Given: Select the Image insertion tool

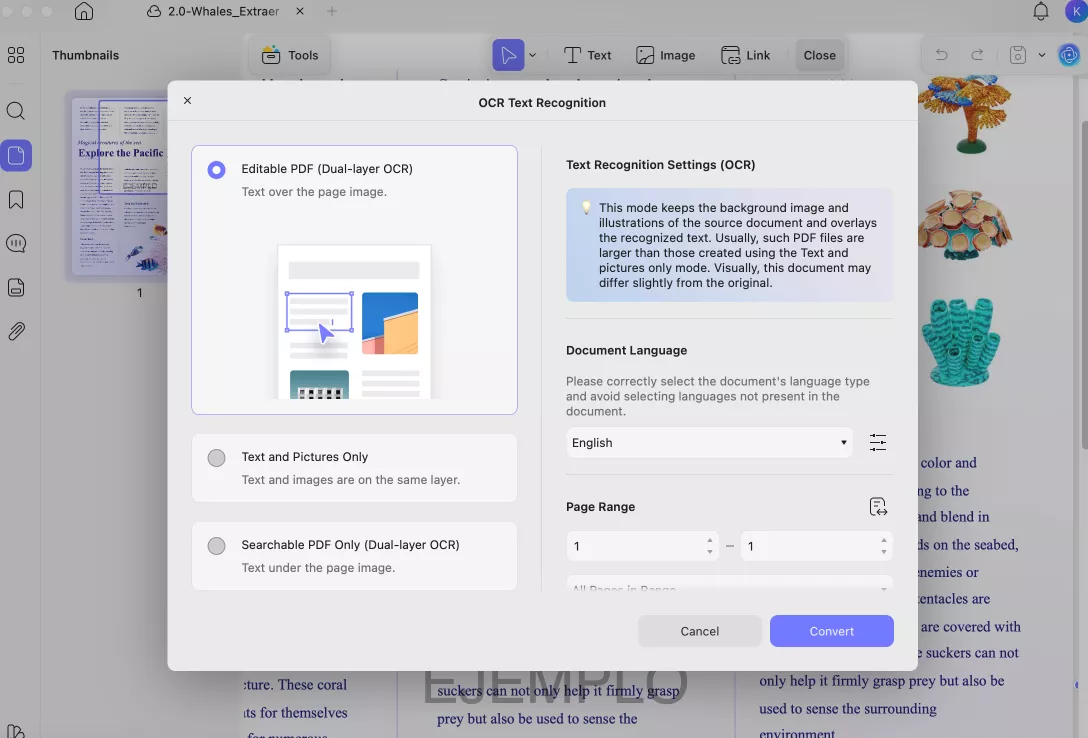Looking at the screenshot, I should [666, 55].
